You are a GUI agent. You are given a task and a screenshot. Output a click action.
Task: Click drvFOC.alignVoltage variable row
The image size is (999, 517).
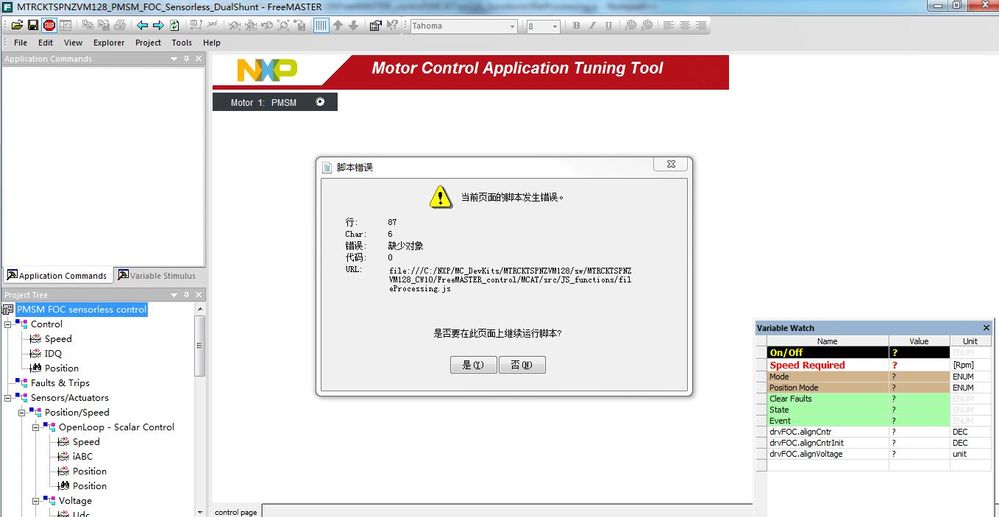pos(871,454)
